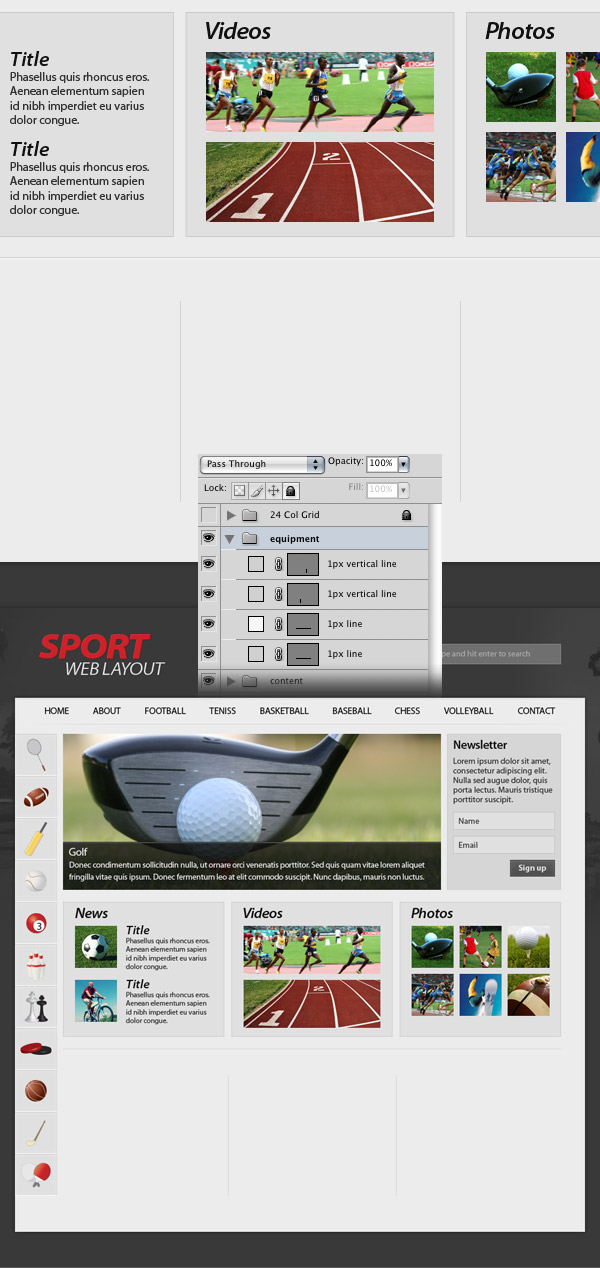This screenshot has height=1268, width=600.
Task: Click the golf tee photo thumbnail in Photos
Action: [x=528, y=946]
